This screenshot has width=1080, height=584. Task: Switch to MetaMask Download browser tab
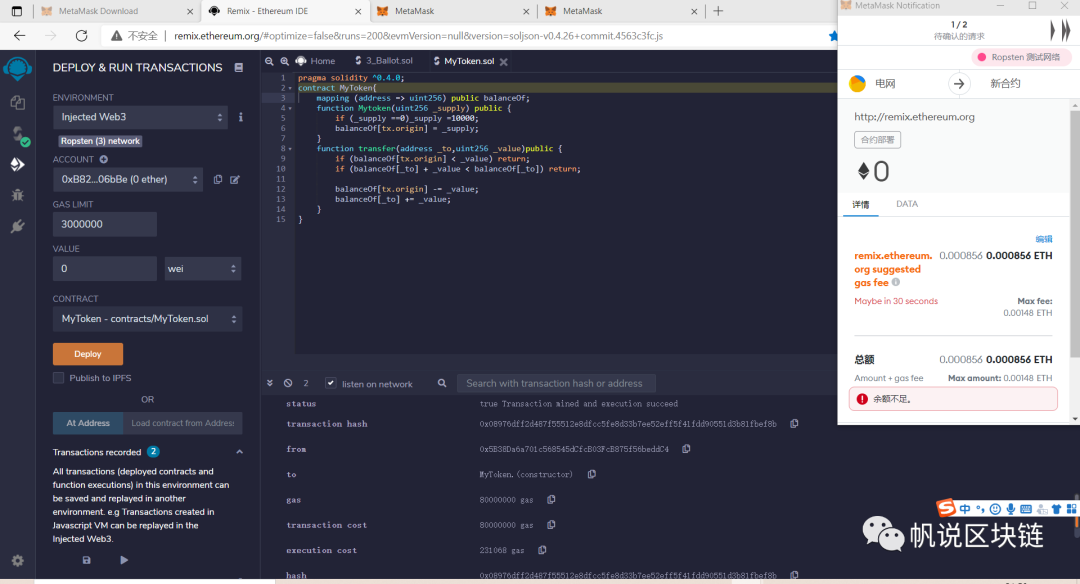coord(117,11)
